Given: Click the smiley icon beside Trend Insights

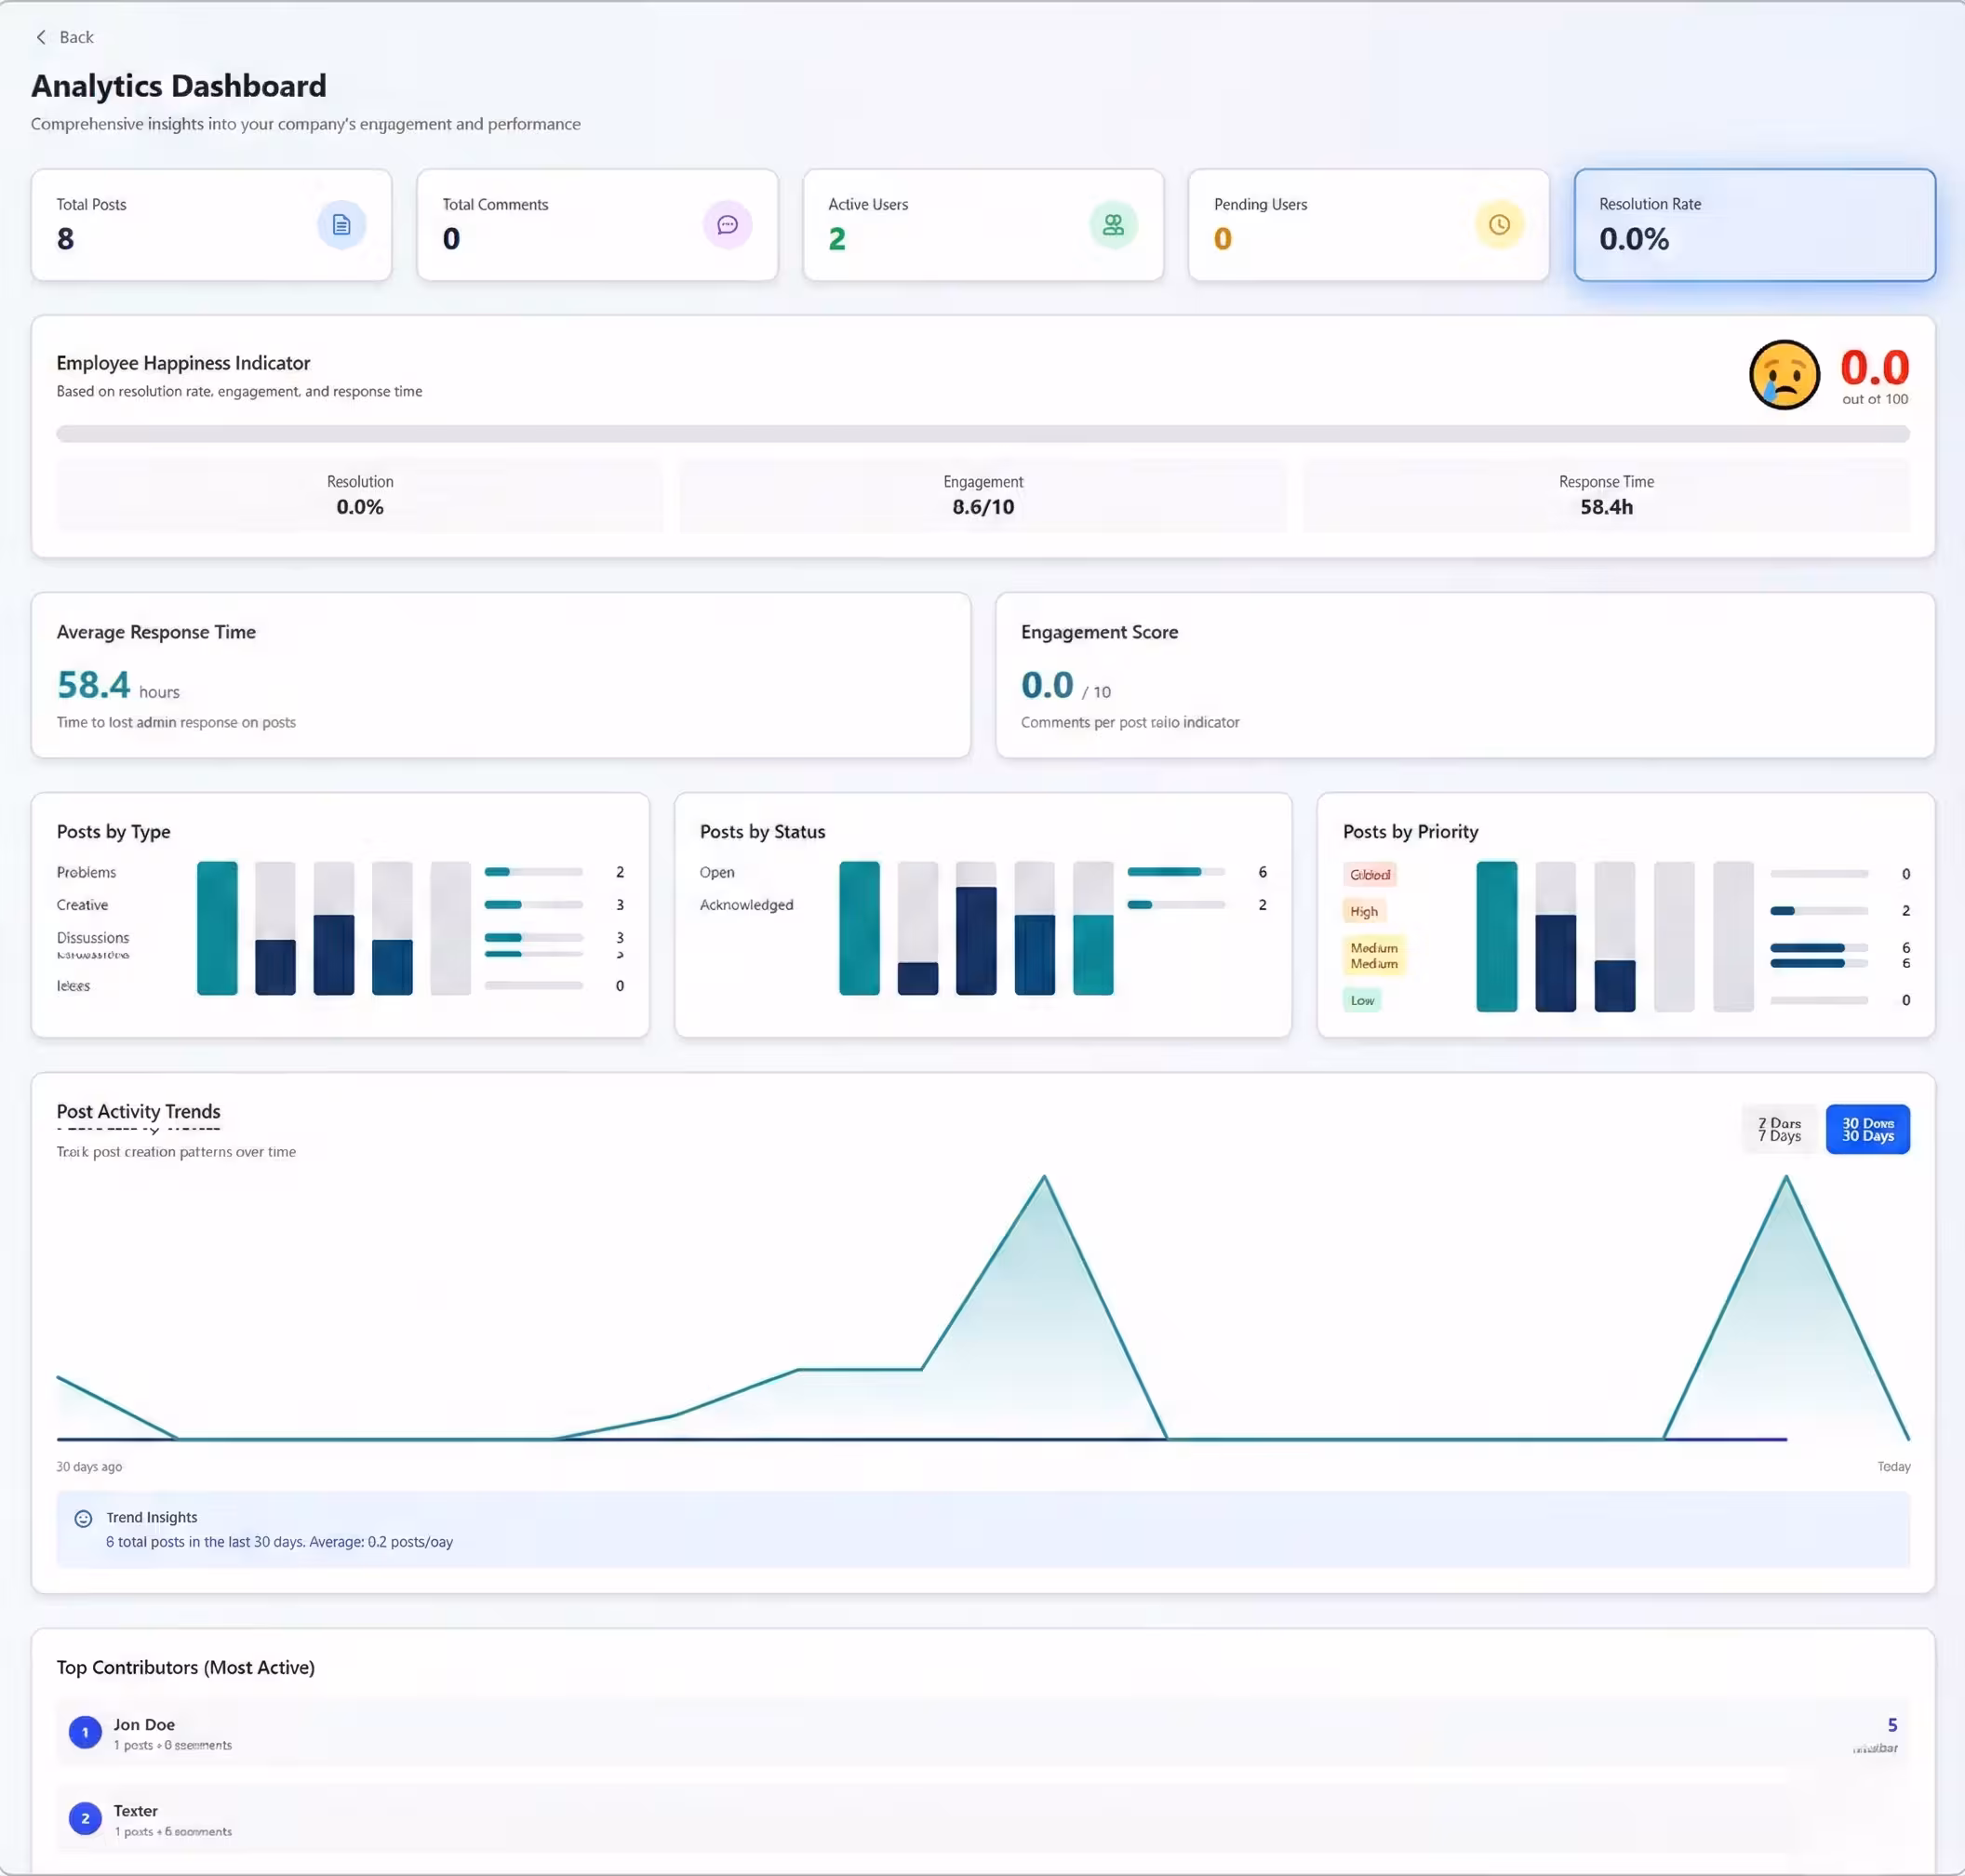Looking at the screenshot, I should [x=83, y=1518].
